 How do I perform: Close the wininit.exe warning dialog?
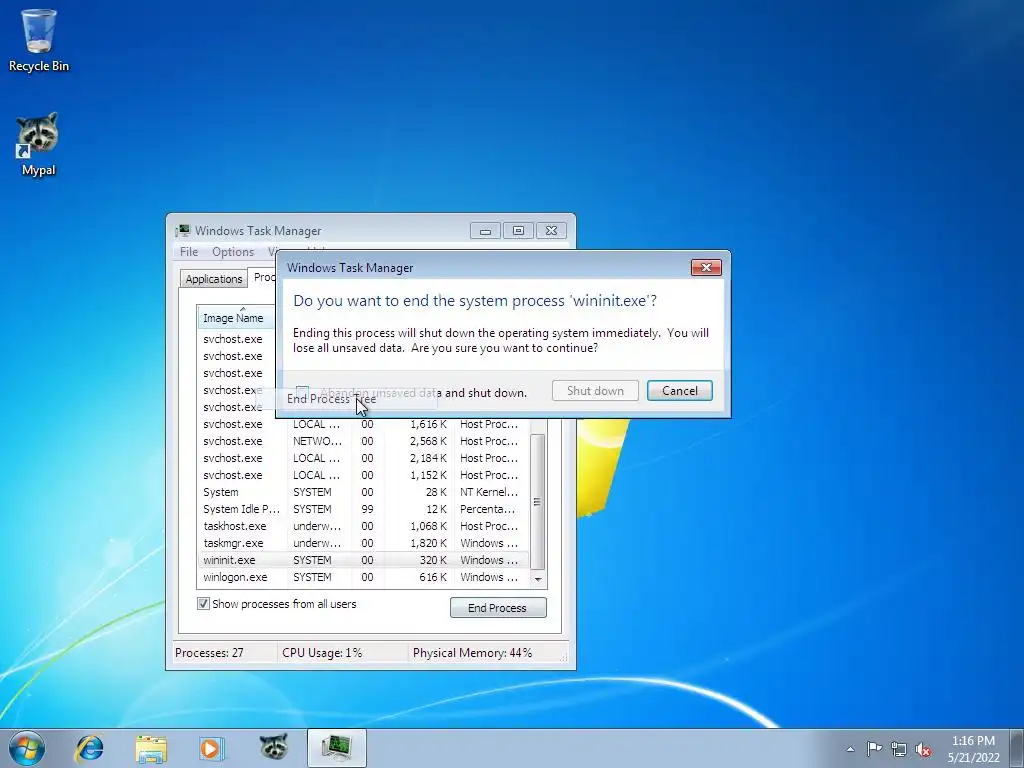click(x=706, y=267)
